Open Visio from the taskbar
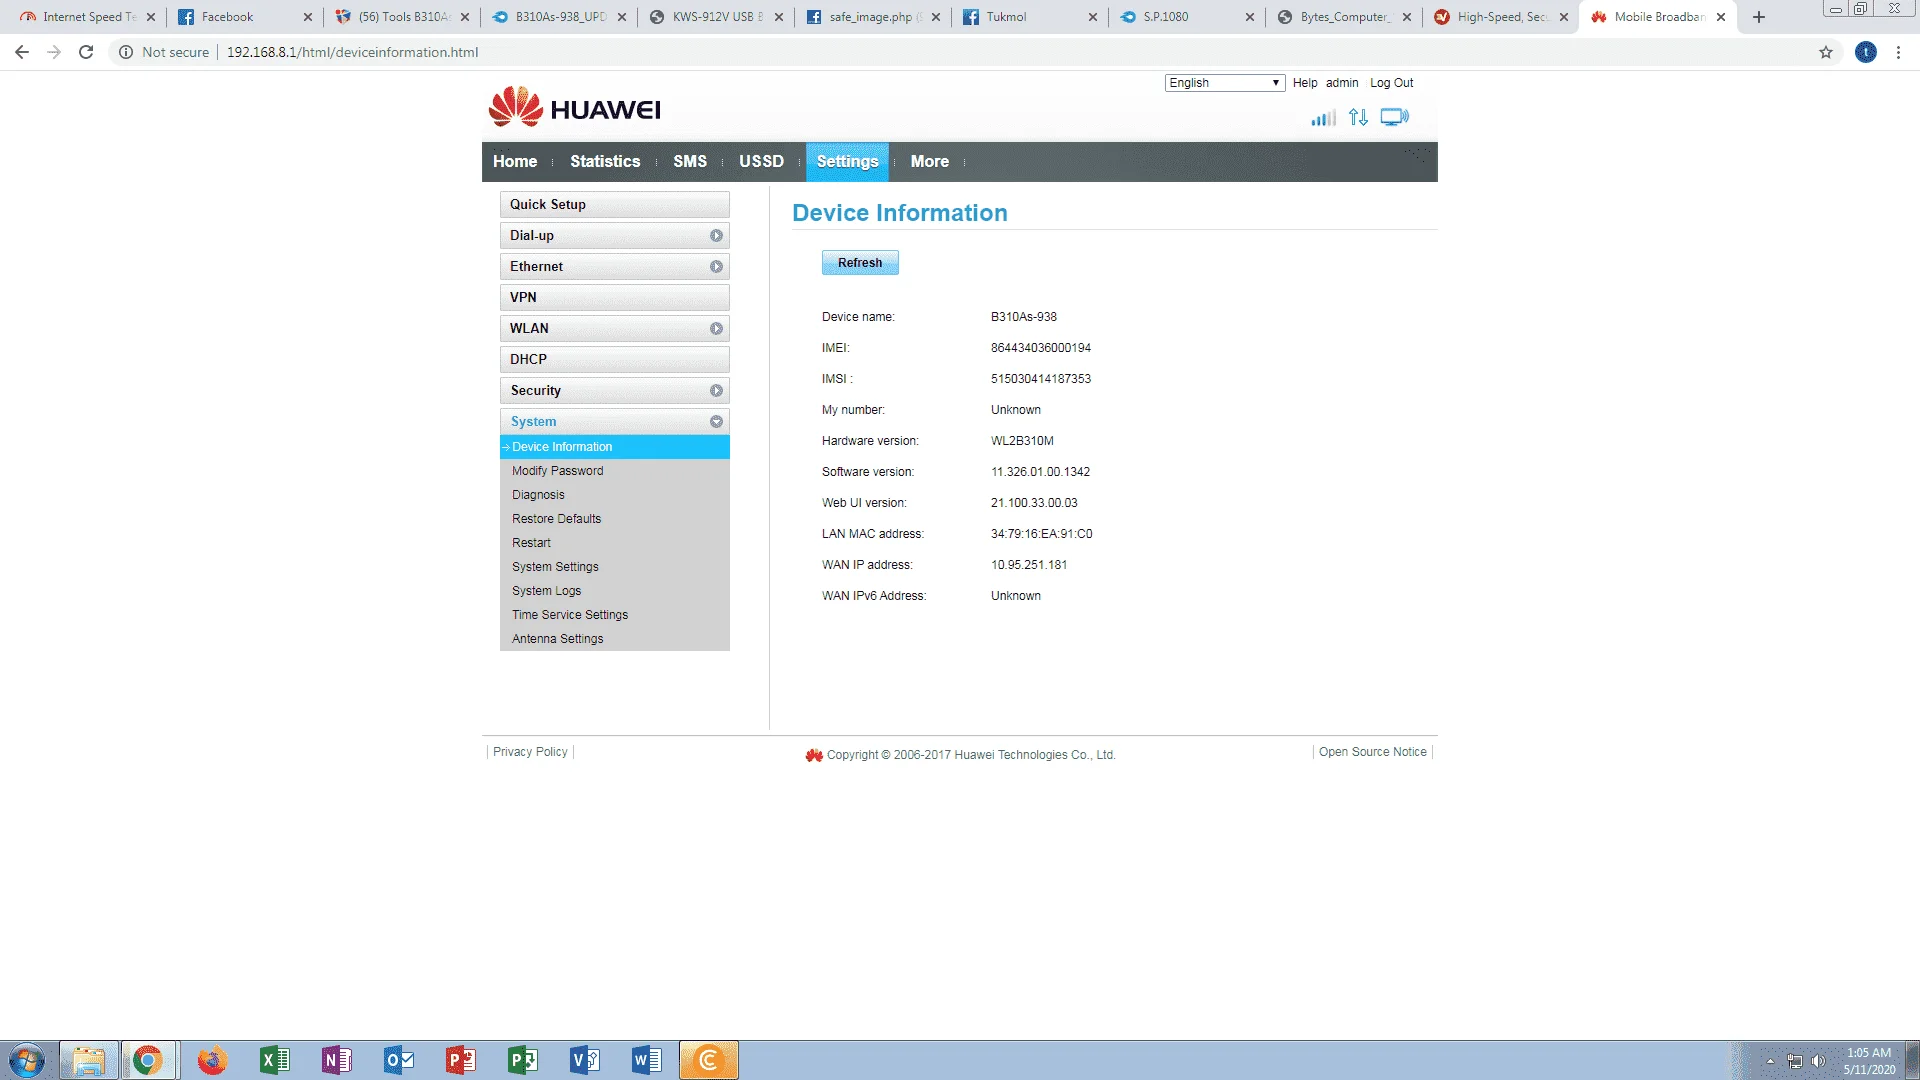Image resolution: width=1920 pixels, height=1080 pixels. tap(584, 1060)
